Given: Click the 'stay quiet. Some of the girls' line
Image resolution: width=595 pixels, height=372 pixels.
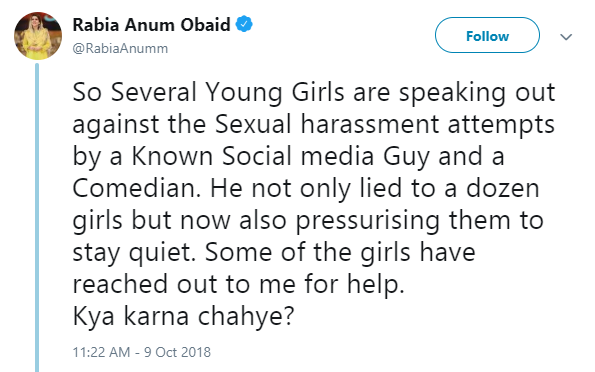Looking at the screenshot, I should [274, 252].
